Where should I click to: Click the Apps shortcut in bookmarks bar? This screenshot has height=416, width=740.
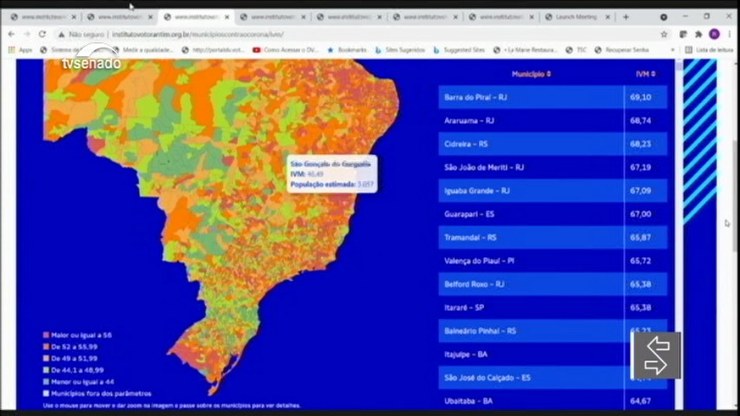click(x=20, y=49)
